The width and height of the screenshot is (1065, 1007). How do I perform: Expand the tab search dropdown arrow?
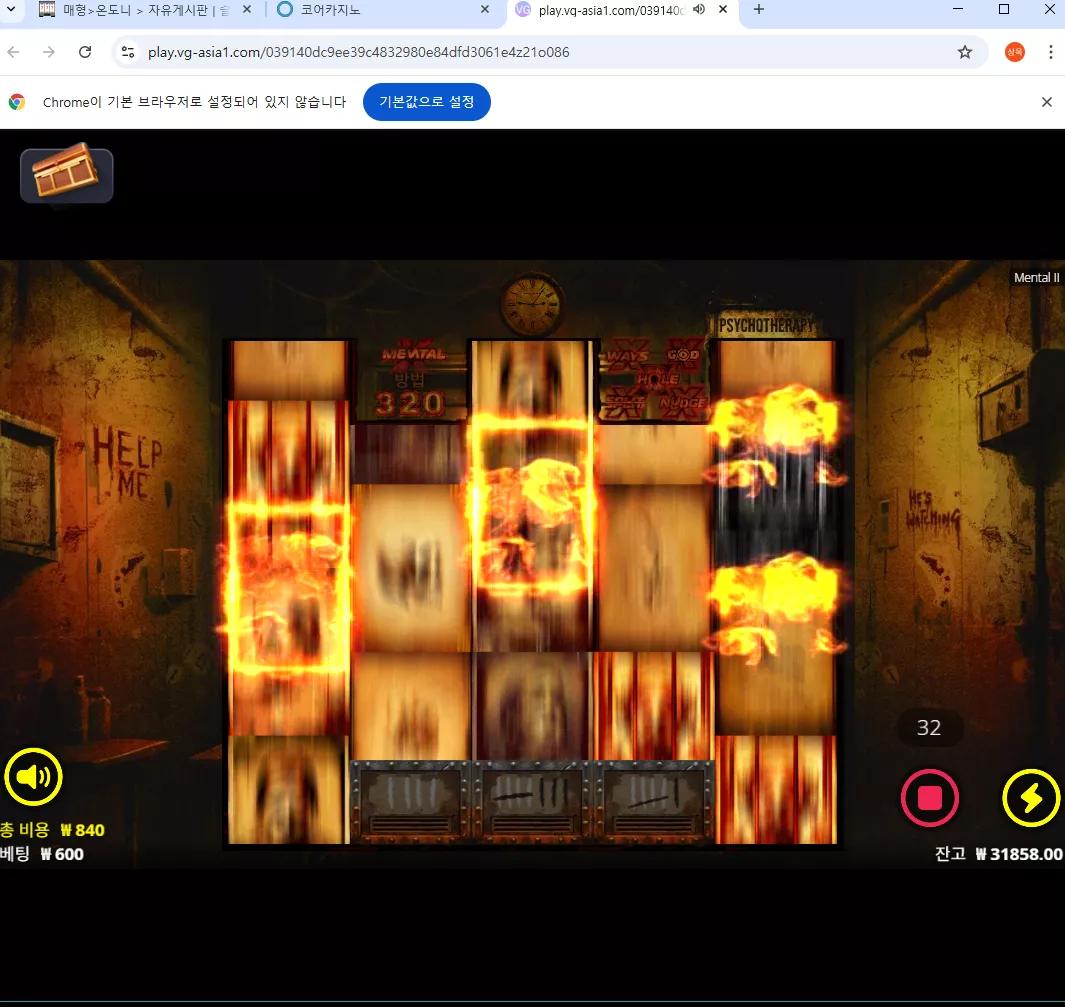tap(11, 10)
